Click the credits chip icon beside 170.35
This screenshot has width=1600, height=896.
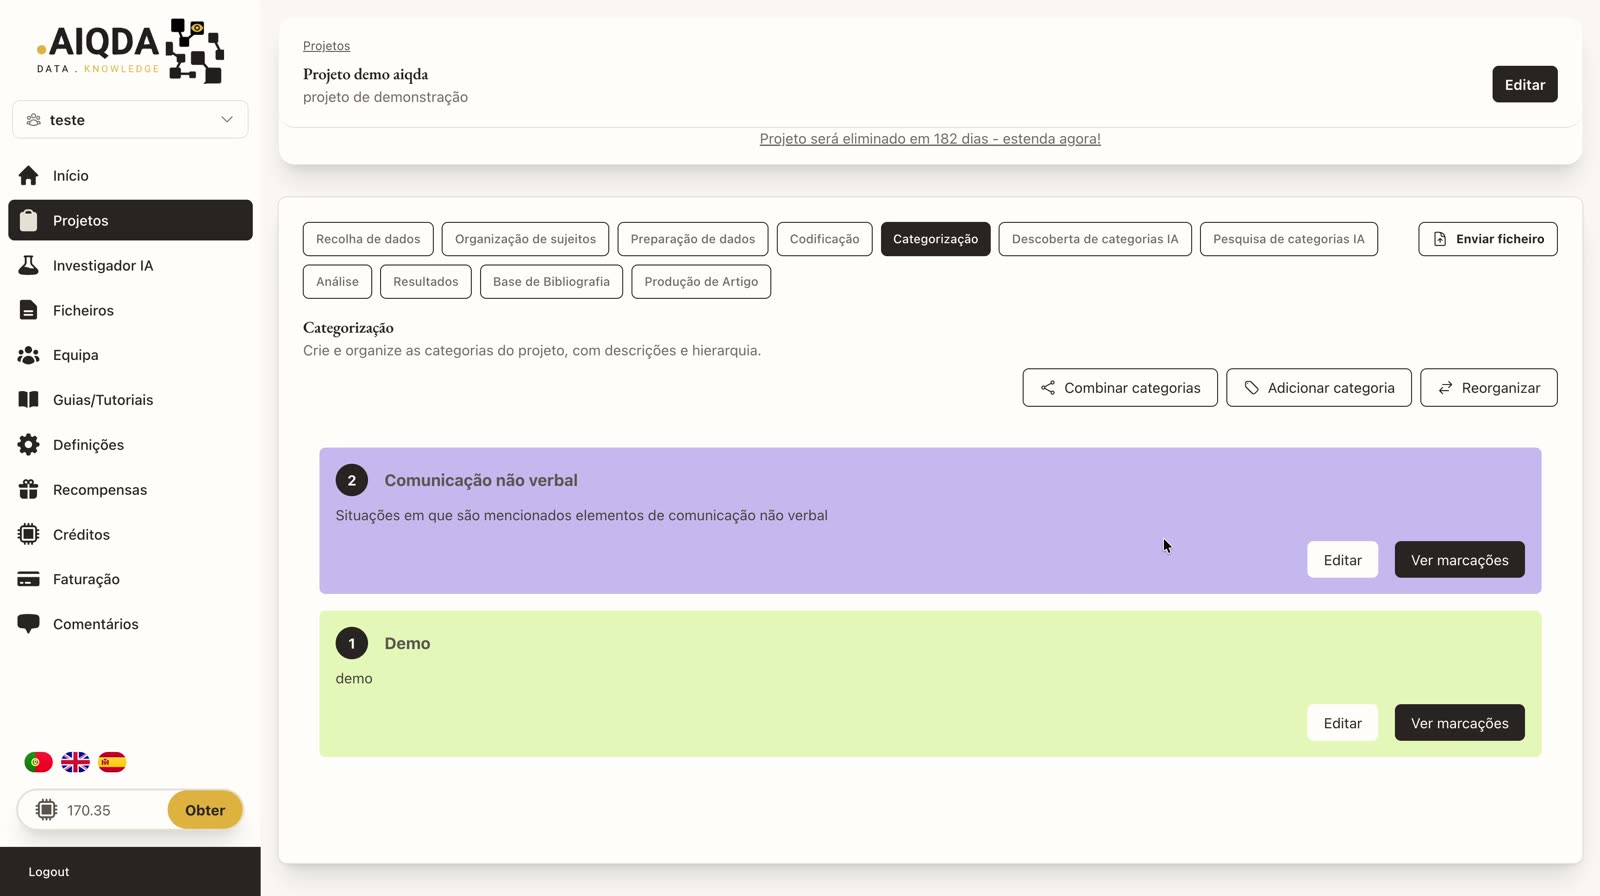tap(46, 810)
